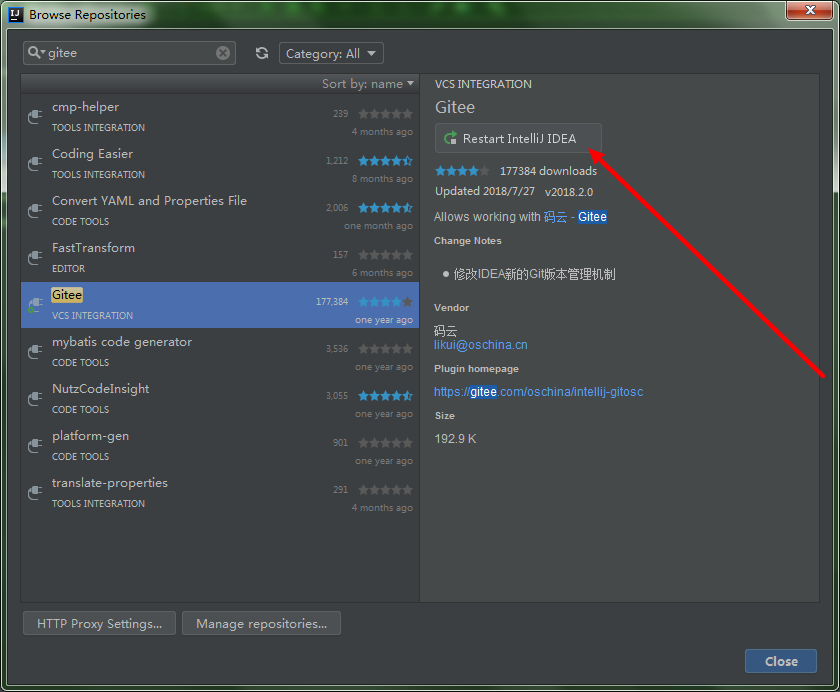Click the translate-properties plugin icon
Image resolution: width=840 pixels, height=692 pixels.
35,493
